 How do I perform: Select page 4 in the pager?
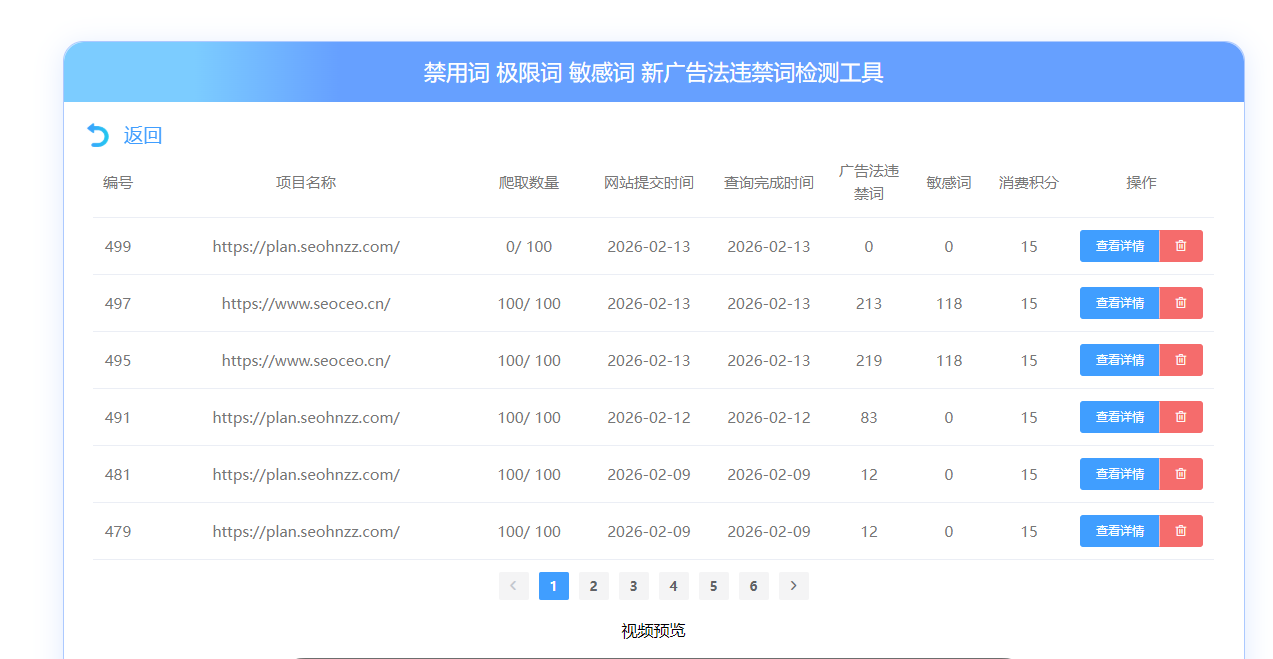(x=673, y=586)
